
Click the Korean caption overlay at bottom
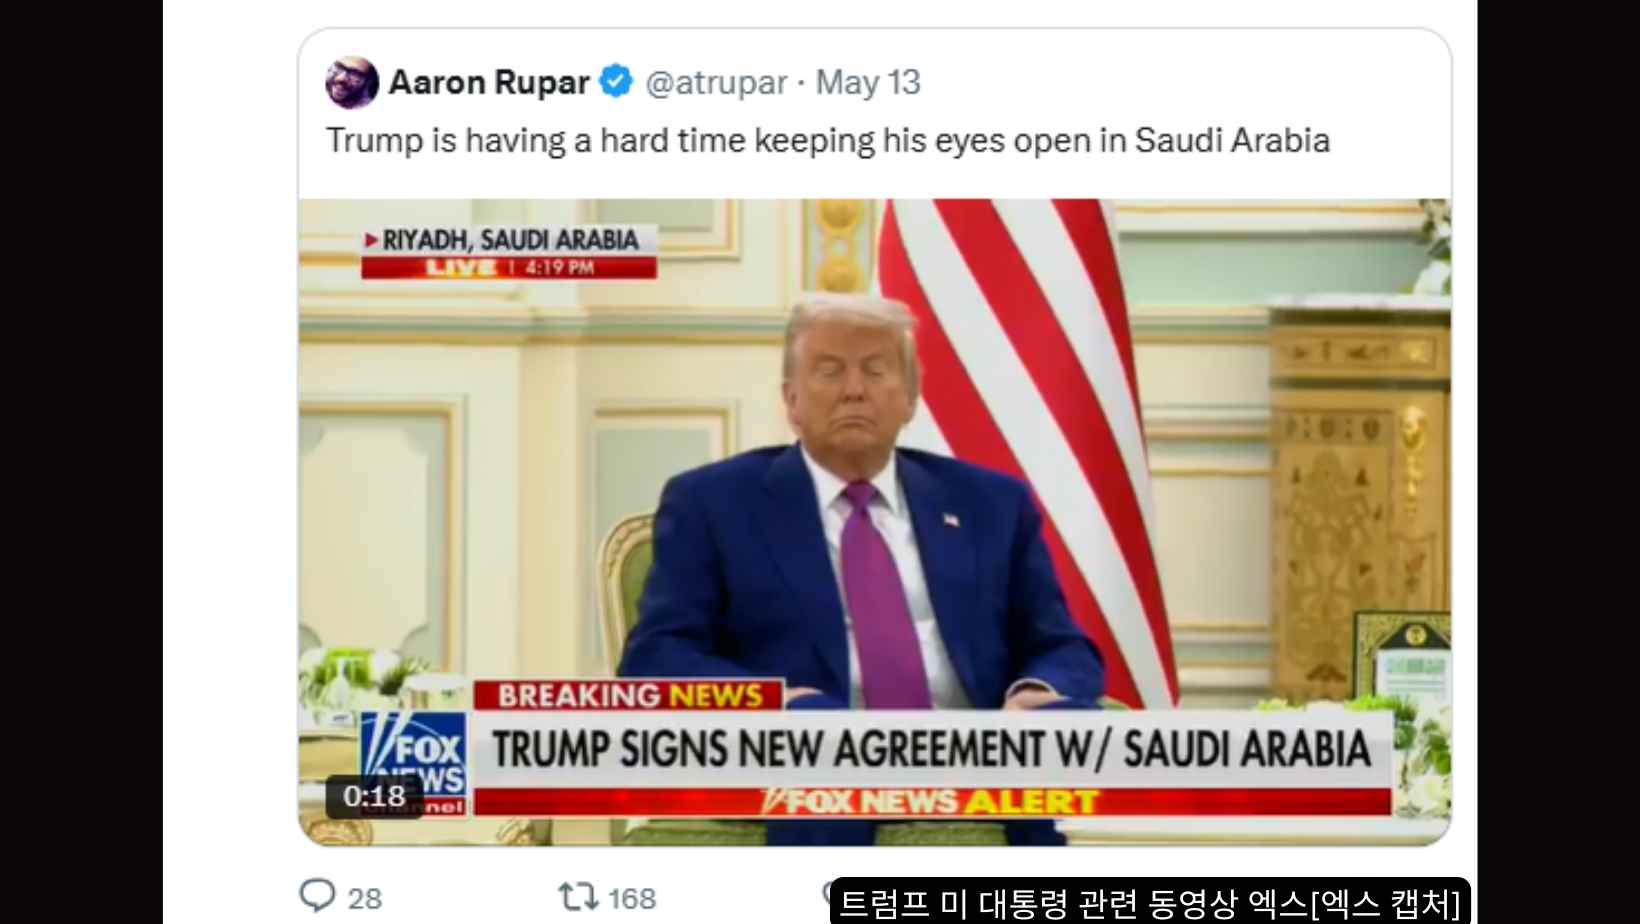click(1150, 902)
